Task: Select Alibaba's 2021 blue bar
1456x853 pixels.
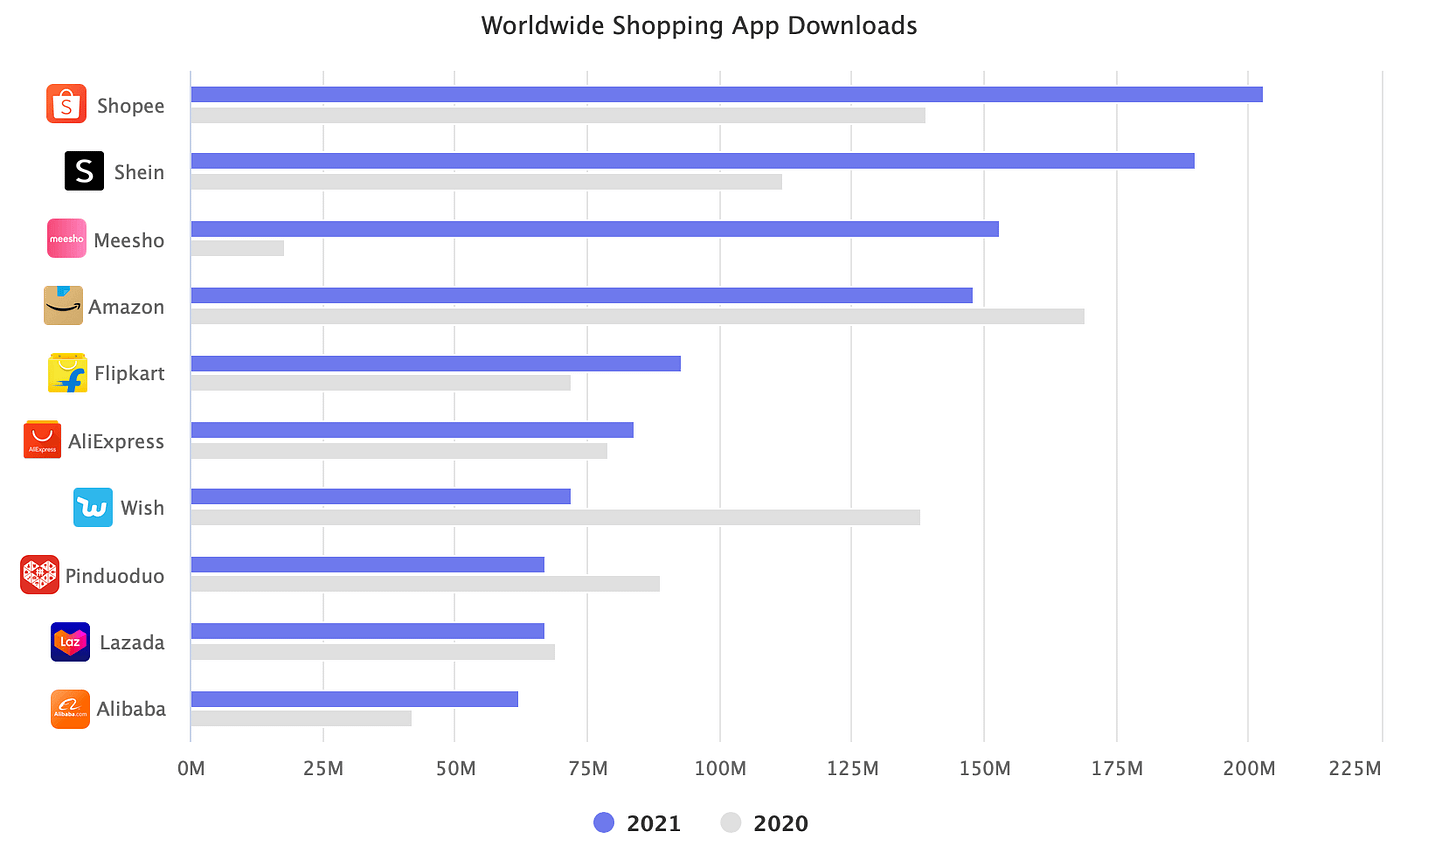Action: [x=355, y=699]
